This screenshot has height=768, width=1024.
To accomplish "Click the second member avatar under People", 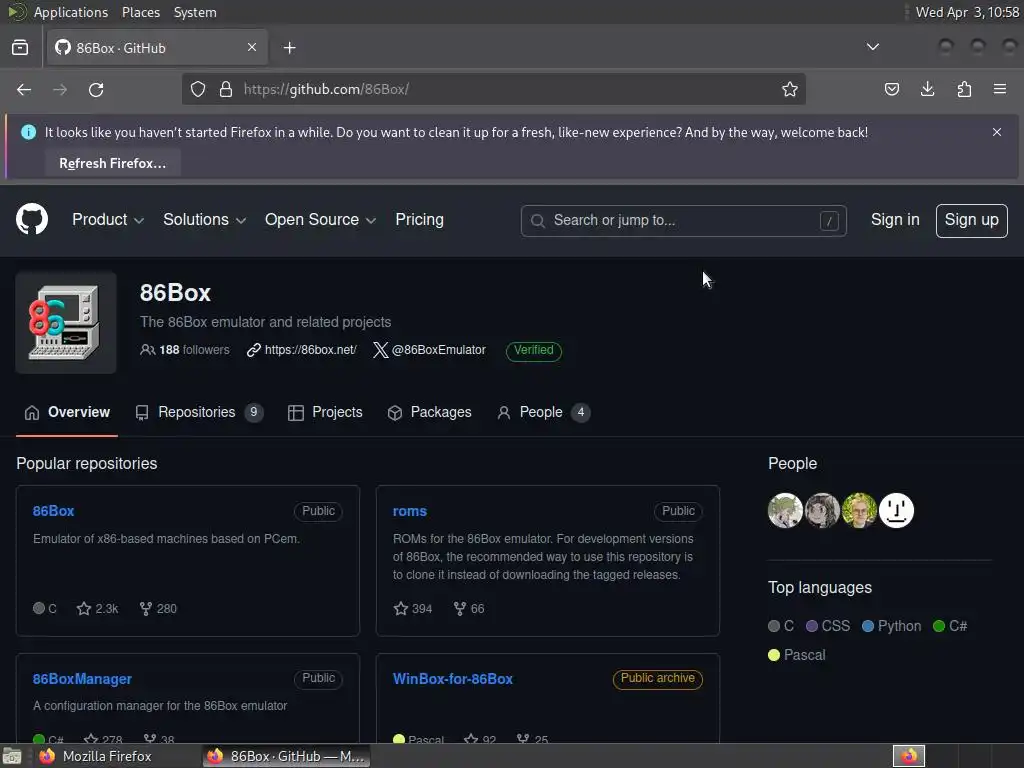I will click(x=822, y=511).
